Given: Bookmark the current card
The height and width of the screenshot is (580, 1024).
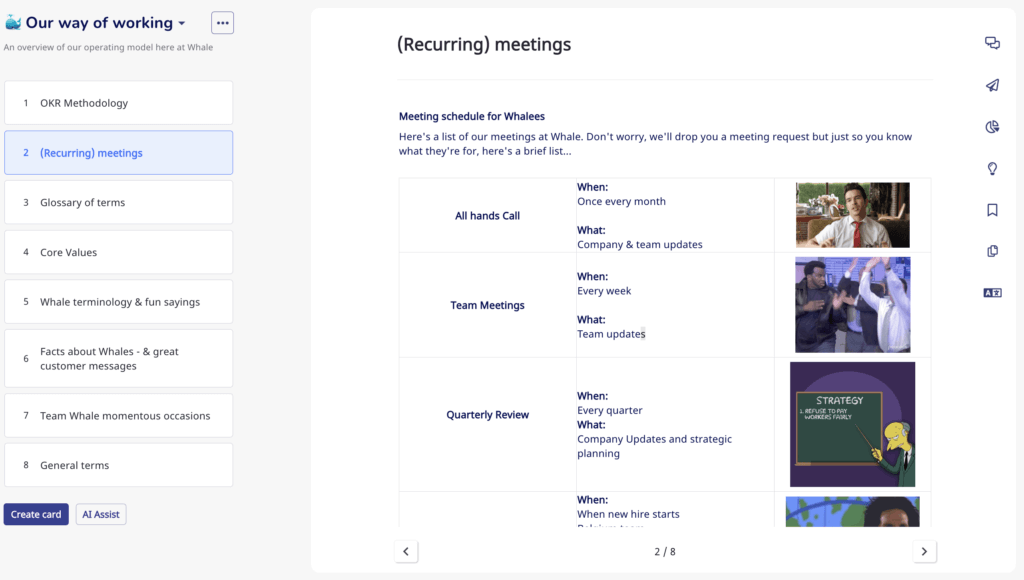Looking at the screenshot, I should [992, 209].
